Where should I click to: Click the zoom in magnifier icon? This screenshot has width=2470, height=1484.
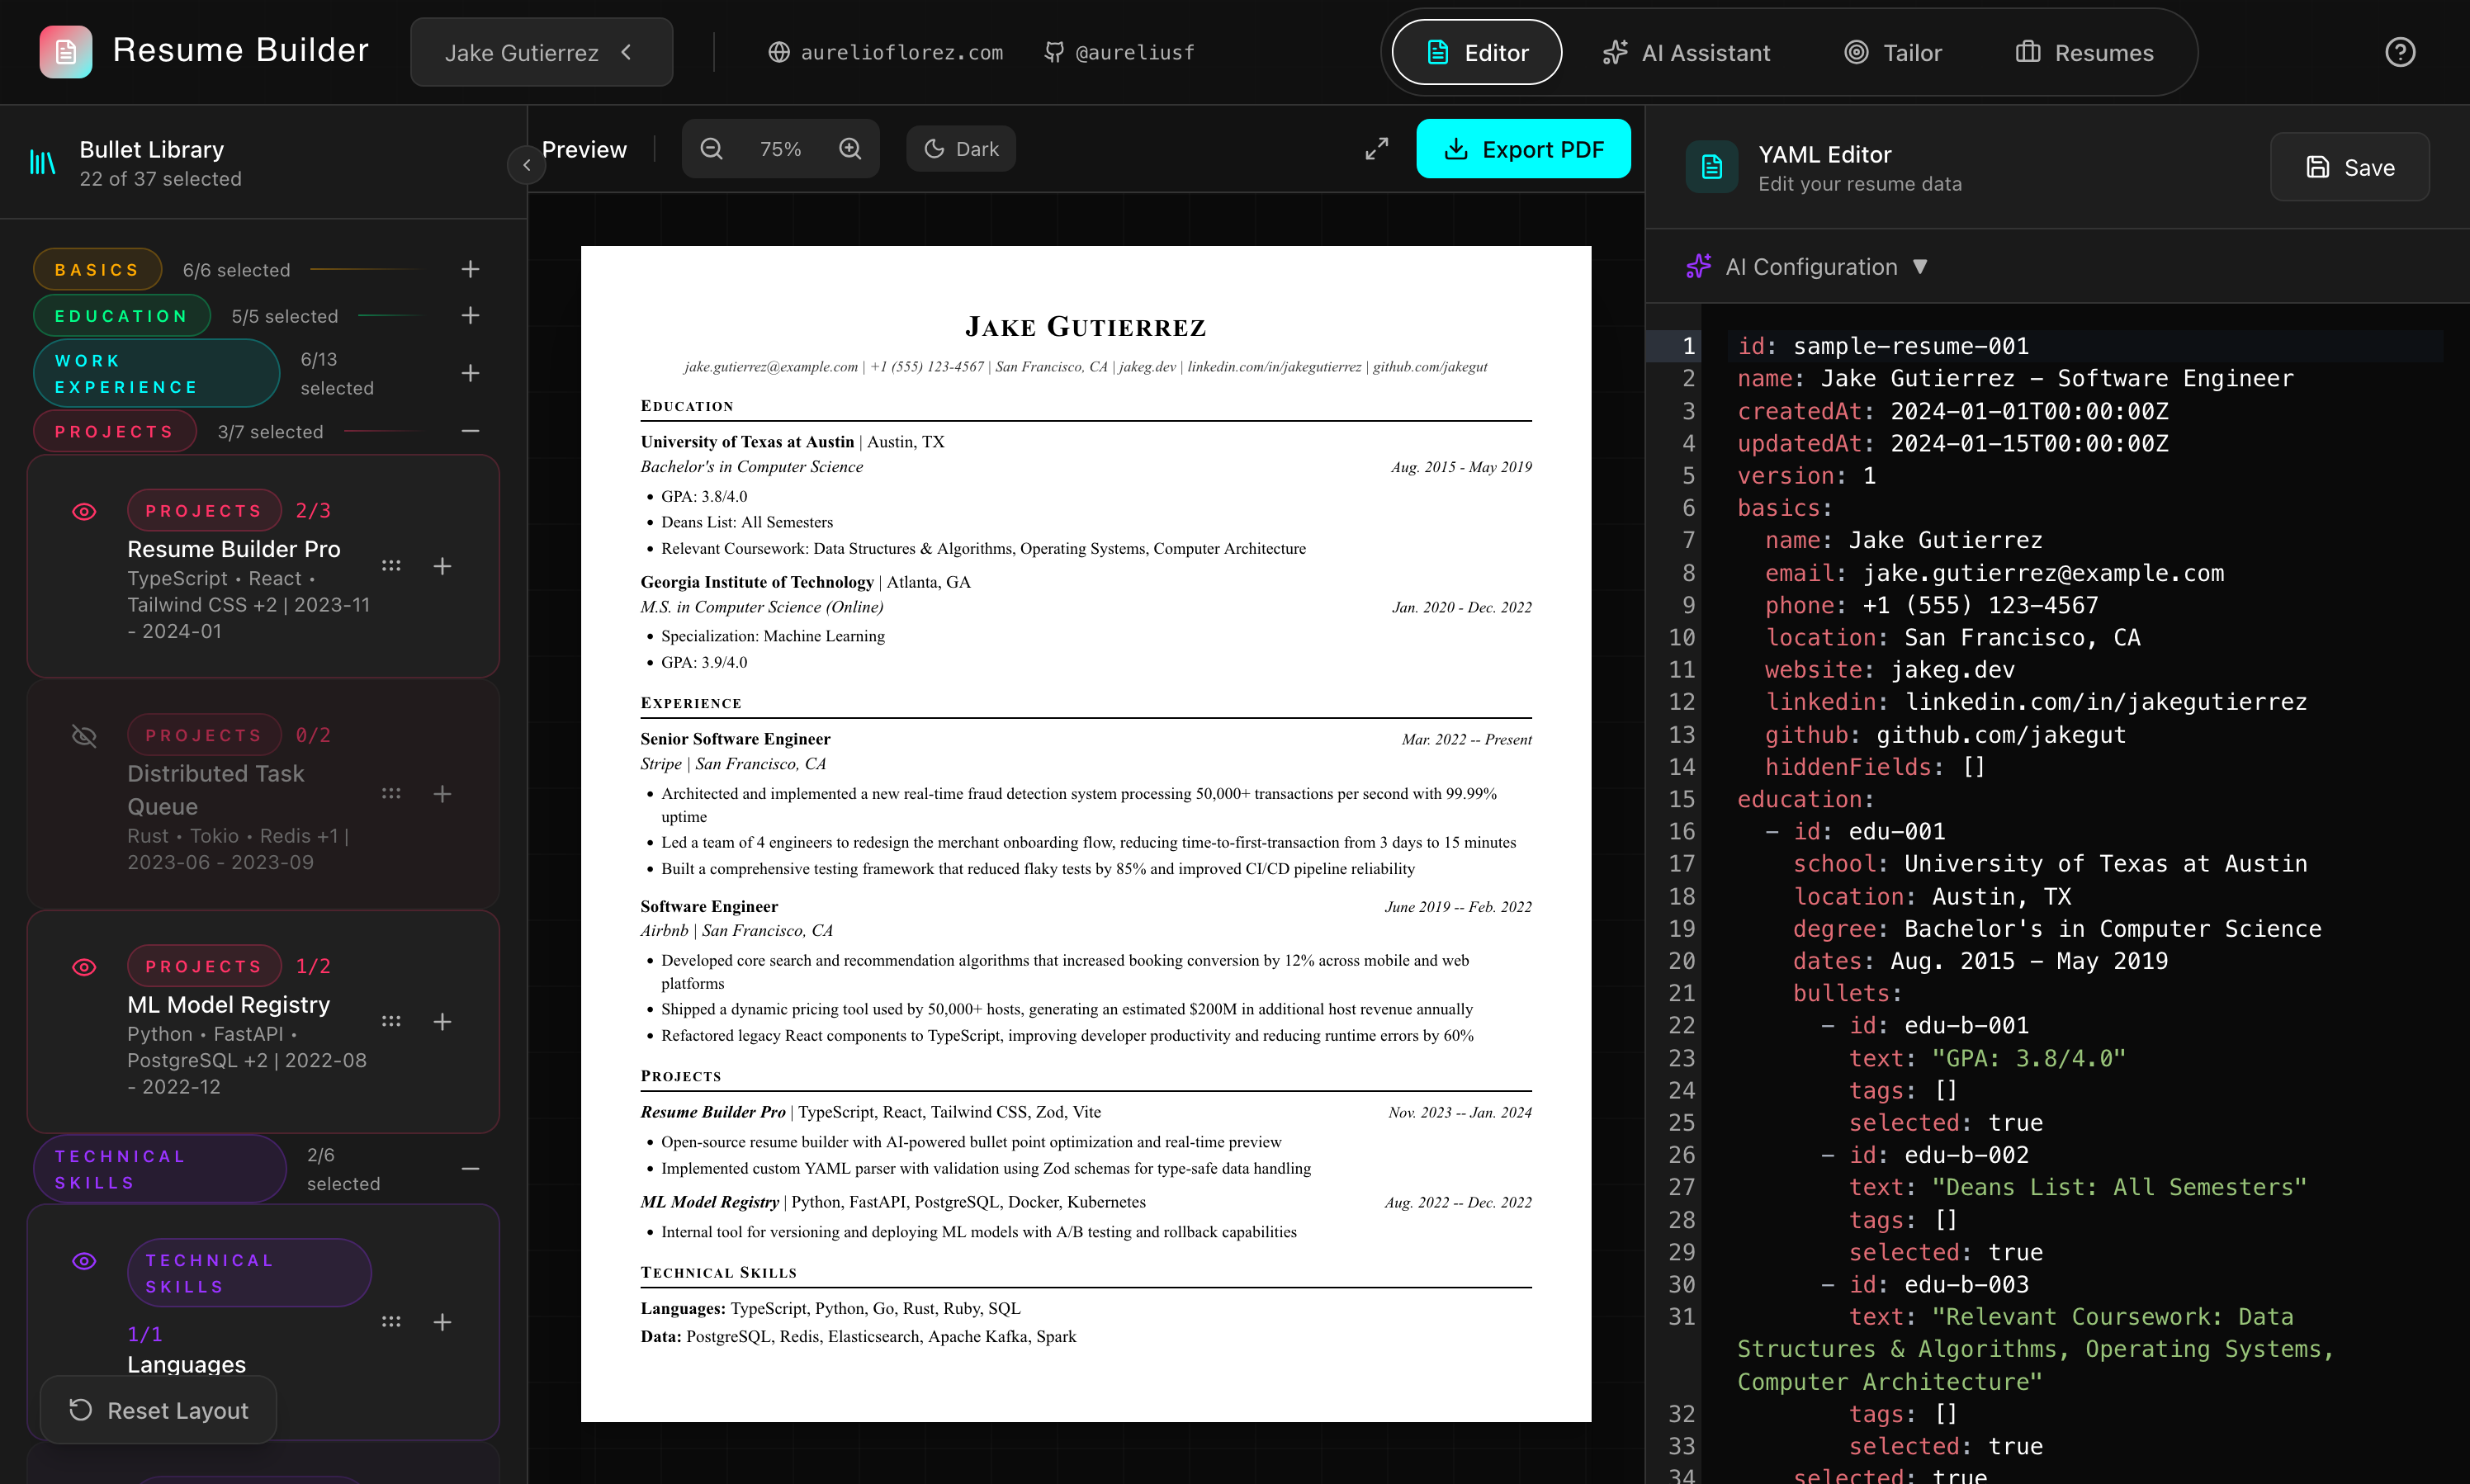pos(850,149)
